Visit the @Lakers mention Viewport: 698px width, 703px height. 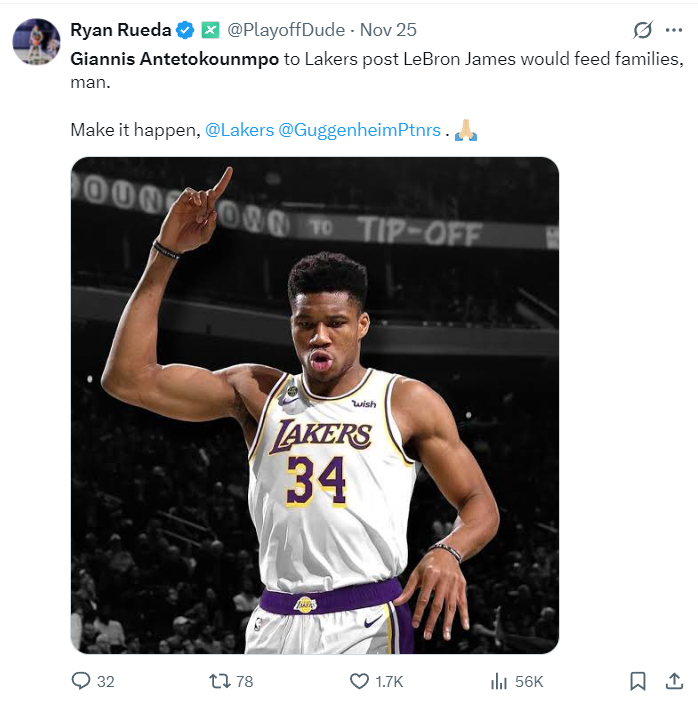click(x=239, y=130)
